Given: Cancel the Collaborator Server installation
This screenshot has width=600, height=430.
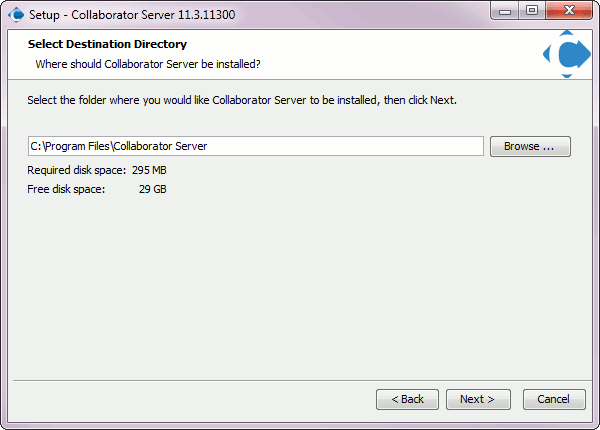Looking at the screenshot, I should tap(554, 399).
